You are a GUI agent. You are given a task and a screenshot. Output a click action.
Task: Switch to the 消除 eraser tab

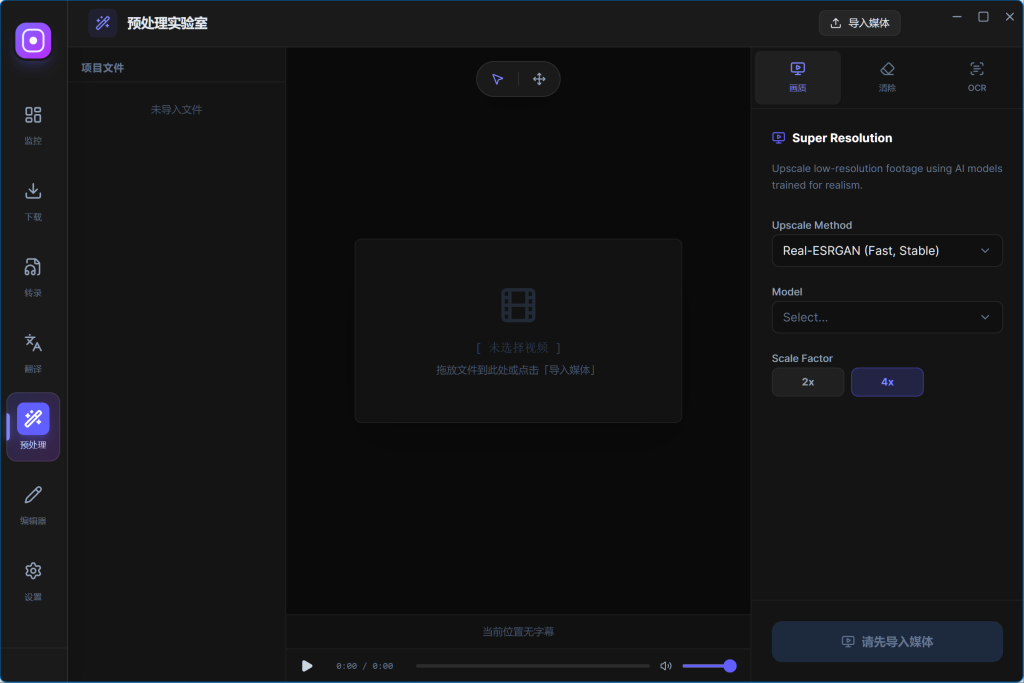click(887, 77)
